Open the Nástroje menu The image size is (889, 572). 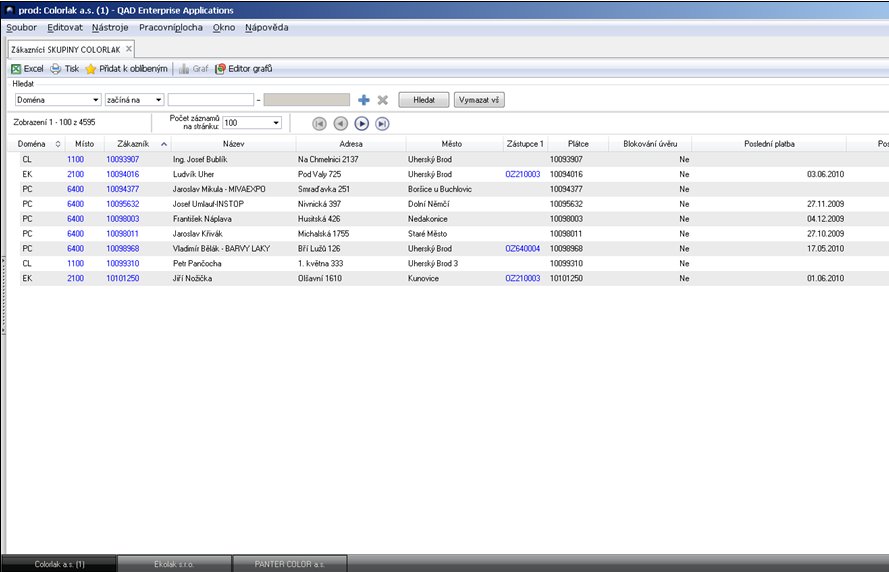pos(110,27)
